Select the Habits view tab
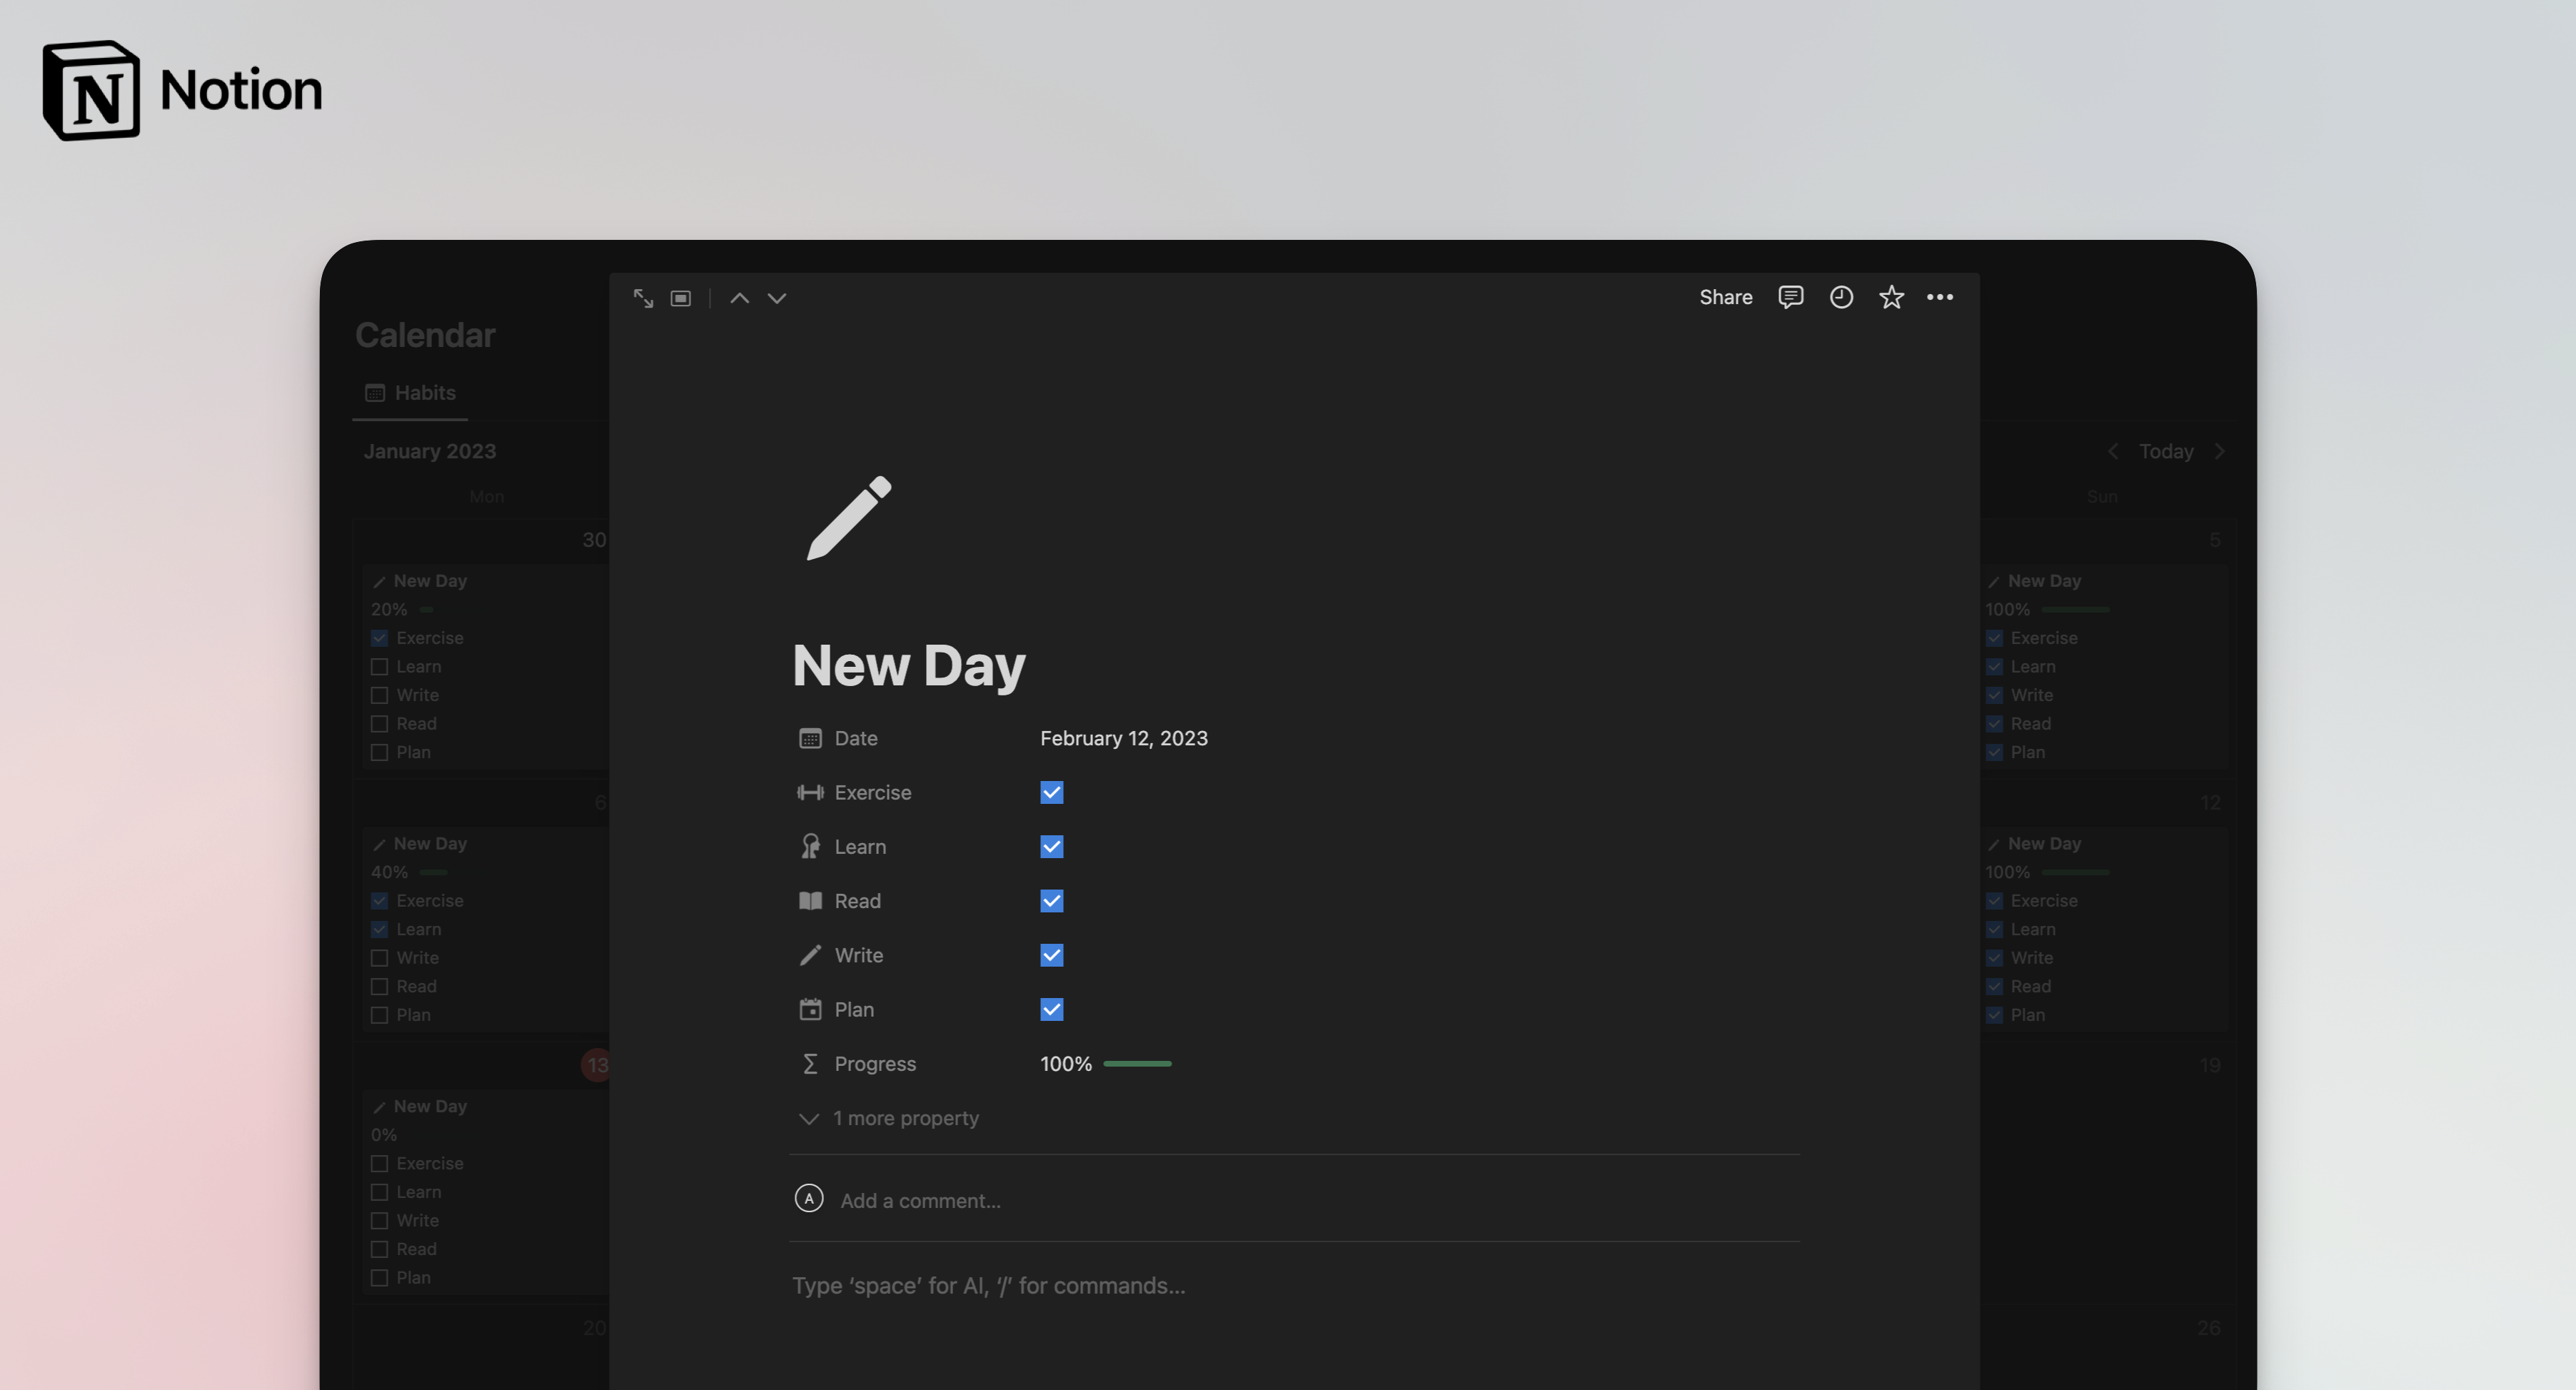 pos(411,393)
